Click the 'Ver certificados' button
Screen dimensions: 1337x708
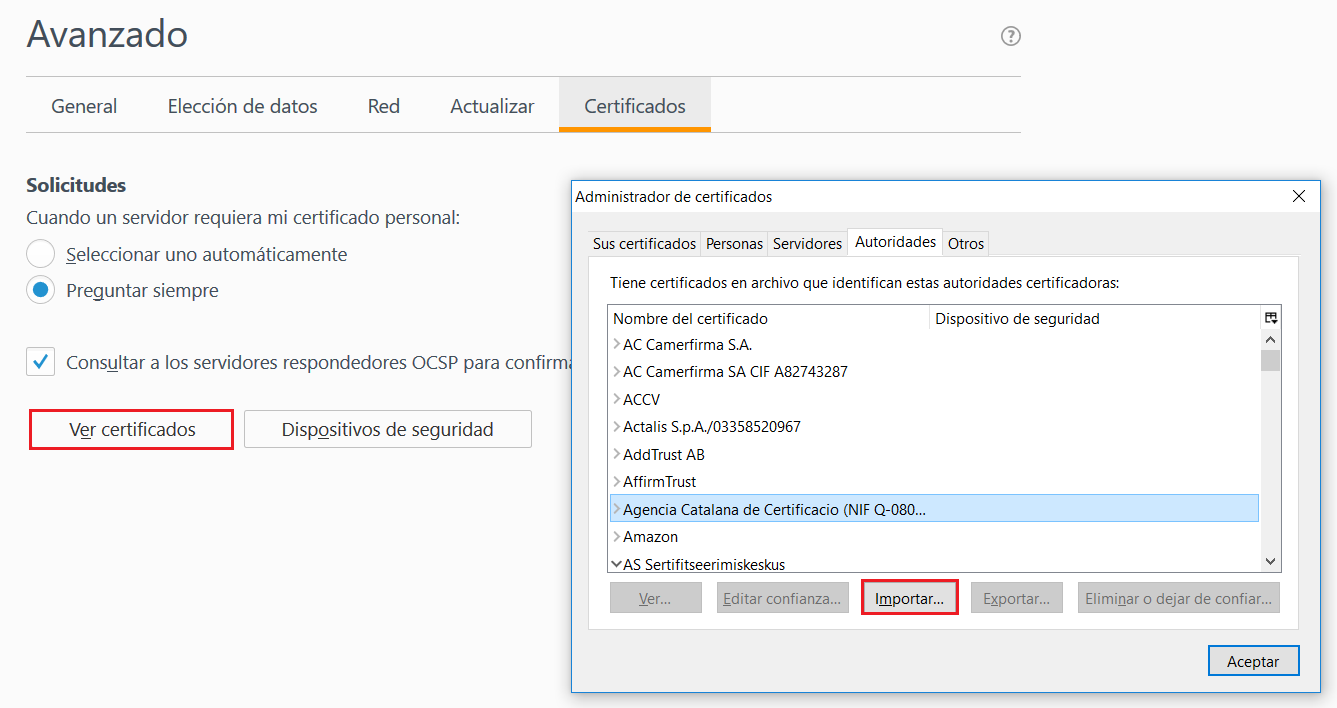coord(132,429)
